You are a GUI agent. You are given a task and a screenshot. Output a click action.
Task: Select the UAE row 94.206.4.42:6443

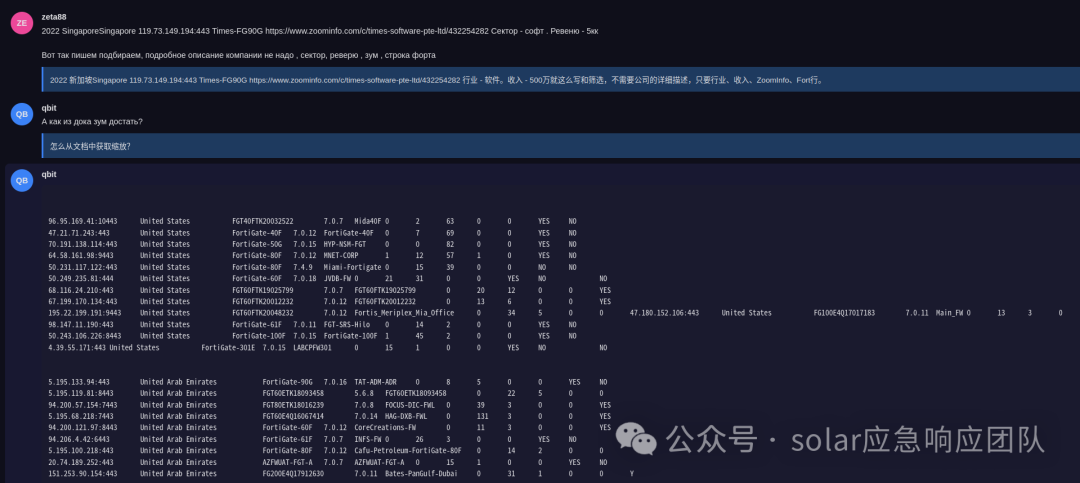click(313, 440)
